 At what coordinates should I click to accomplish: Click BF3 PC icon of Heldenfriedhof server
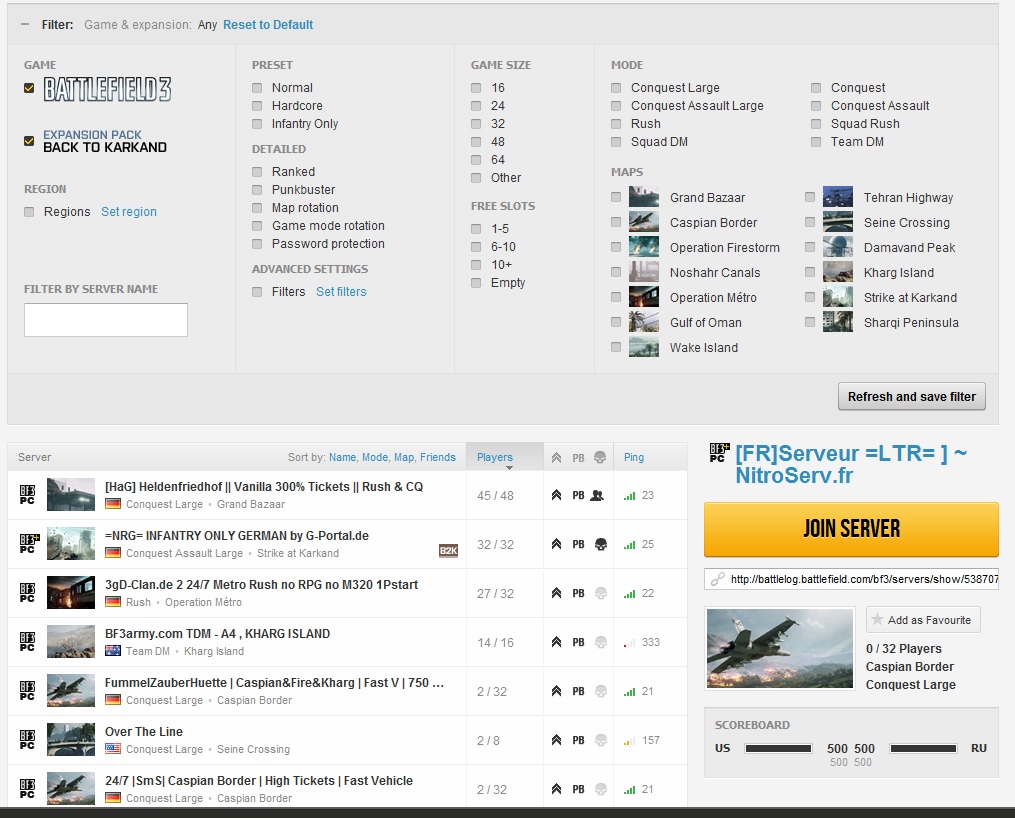coord(27,495)
